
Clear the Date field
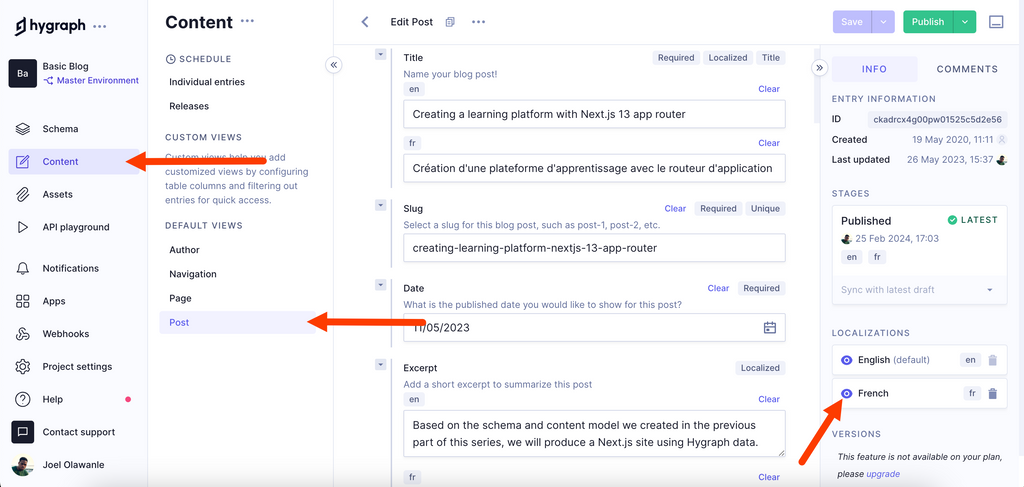point(718,288)
